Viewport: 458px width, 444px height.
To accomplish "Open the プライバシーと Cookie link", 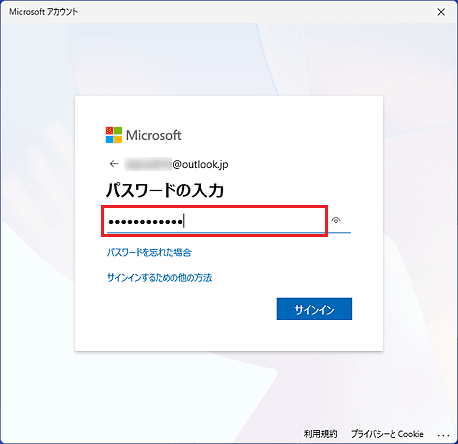I will point(387,434).
